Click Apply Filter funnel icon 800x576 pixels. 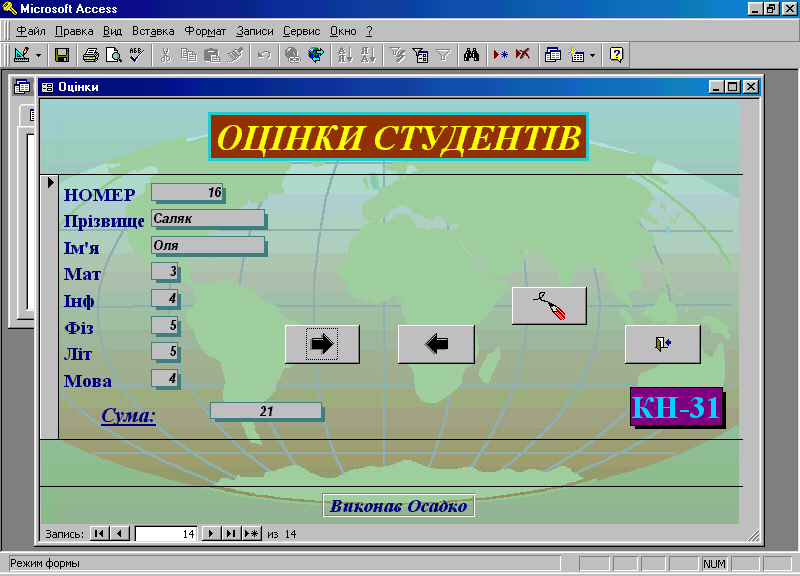(443, 55)
